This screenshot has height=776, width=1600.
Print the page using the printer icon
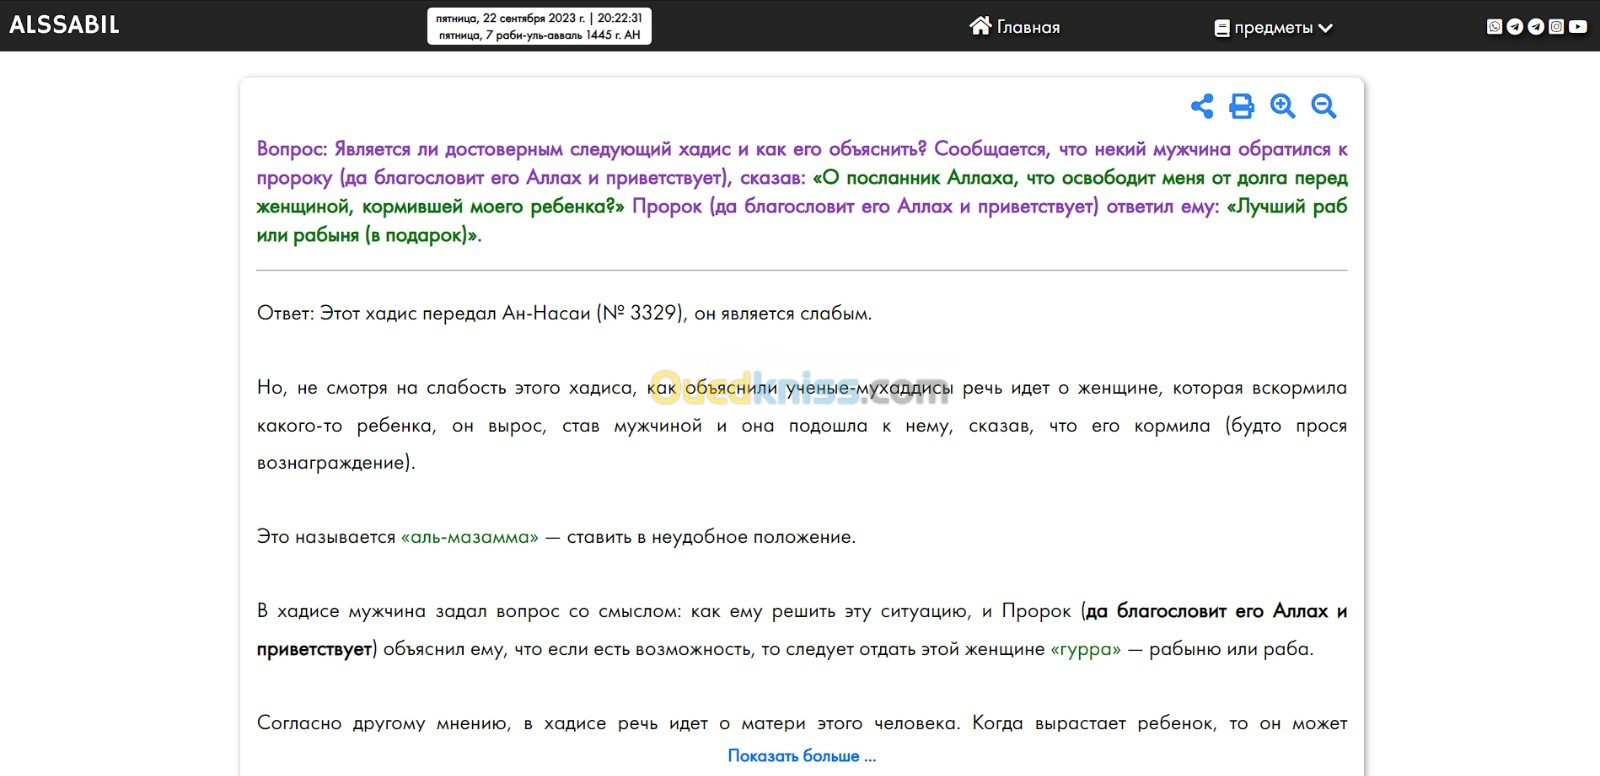1241,106
